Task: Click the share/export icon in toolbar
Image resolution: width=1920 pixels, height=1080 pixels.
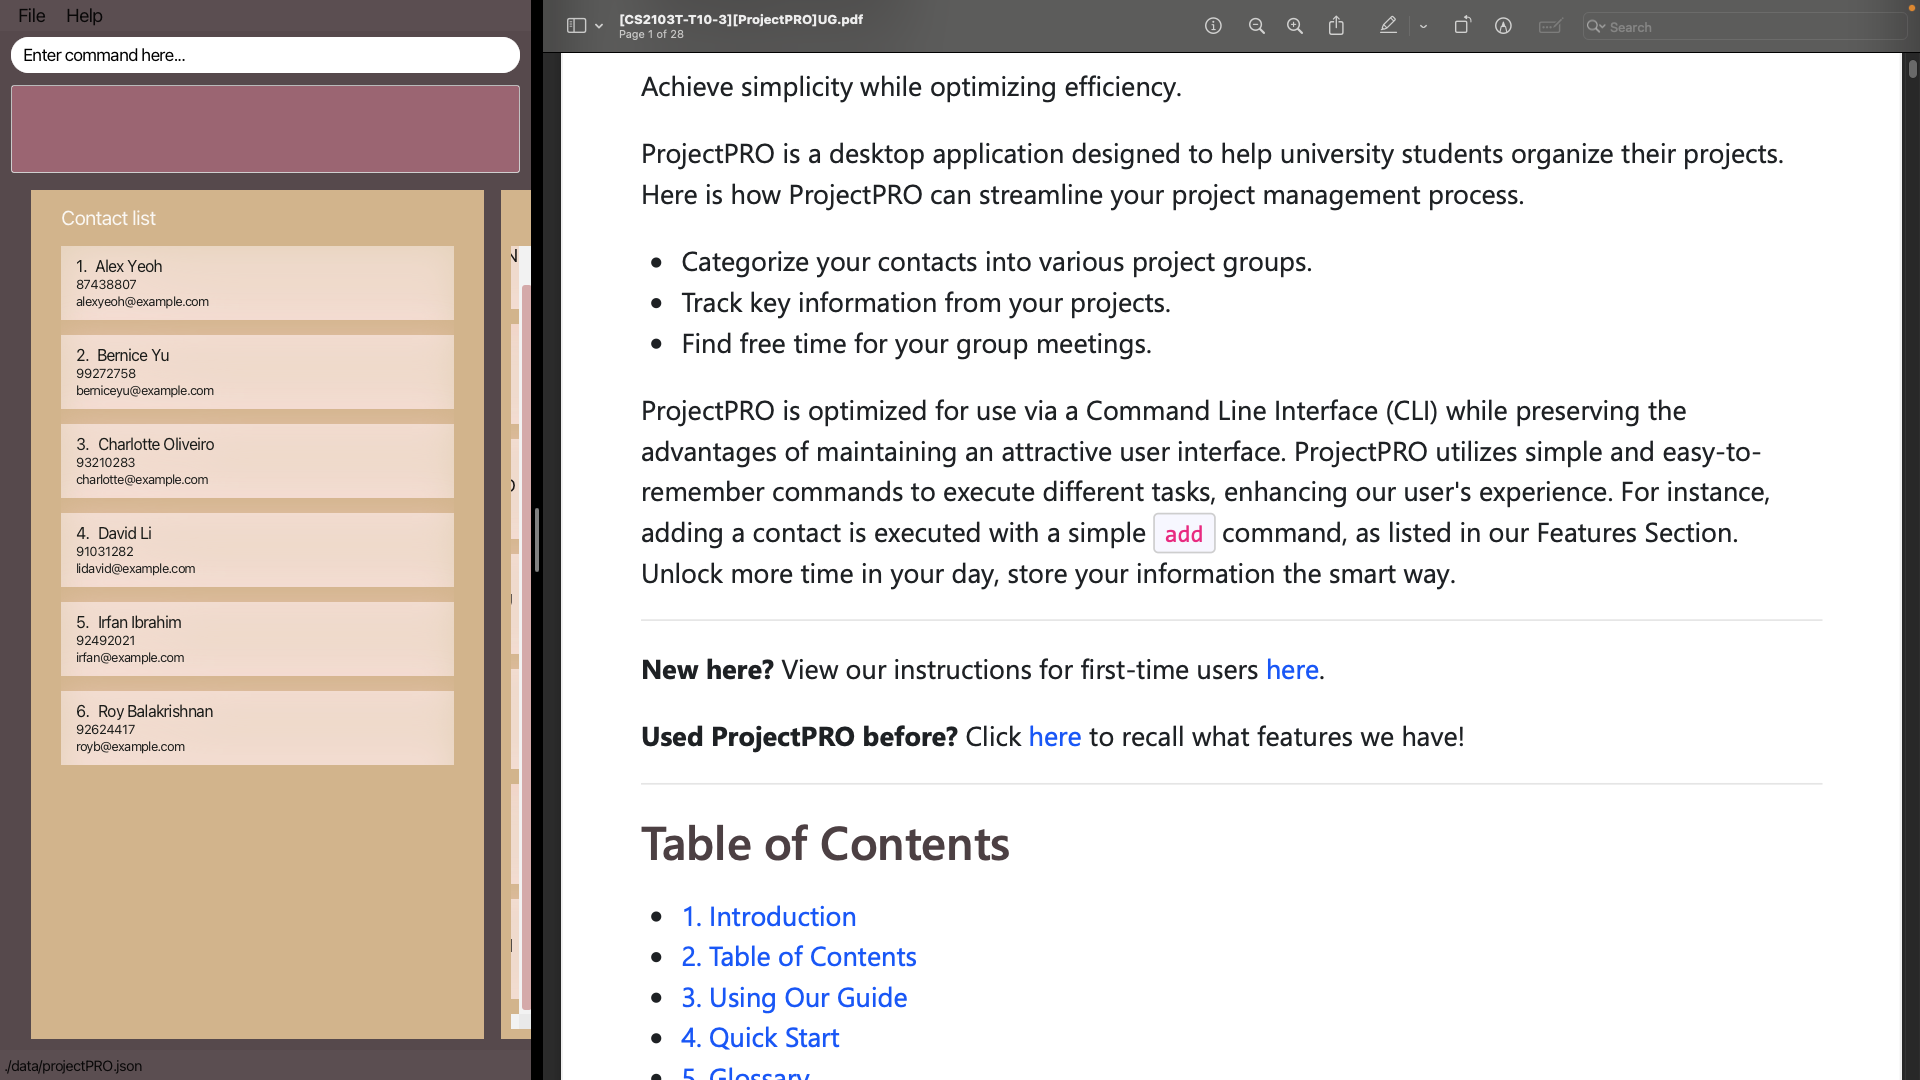Action: (1337, 26)
